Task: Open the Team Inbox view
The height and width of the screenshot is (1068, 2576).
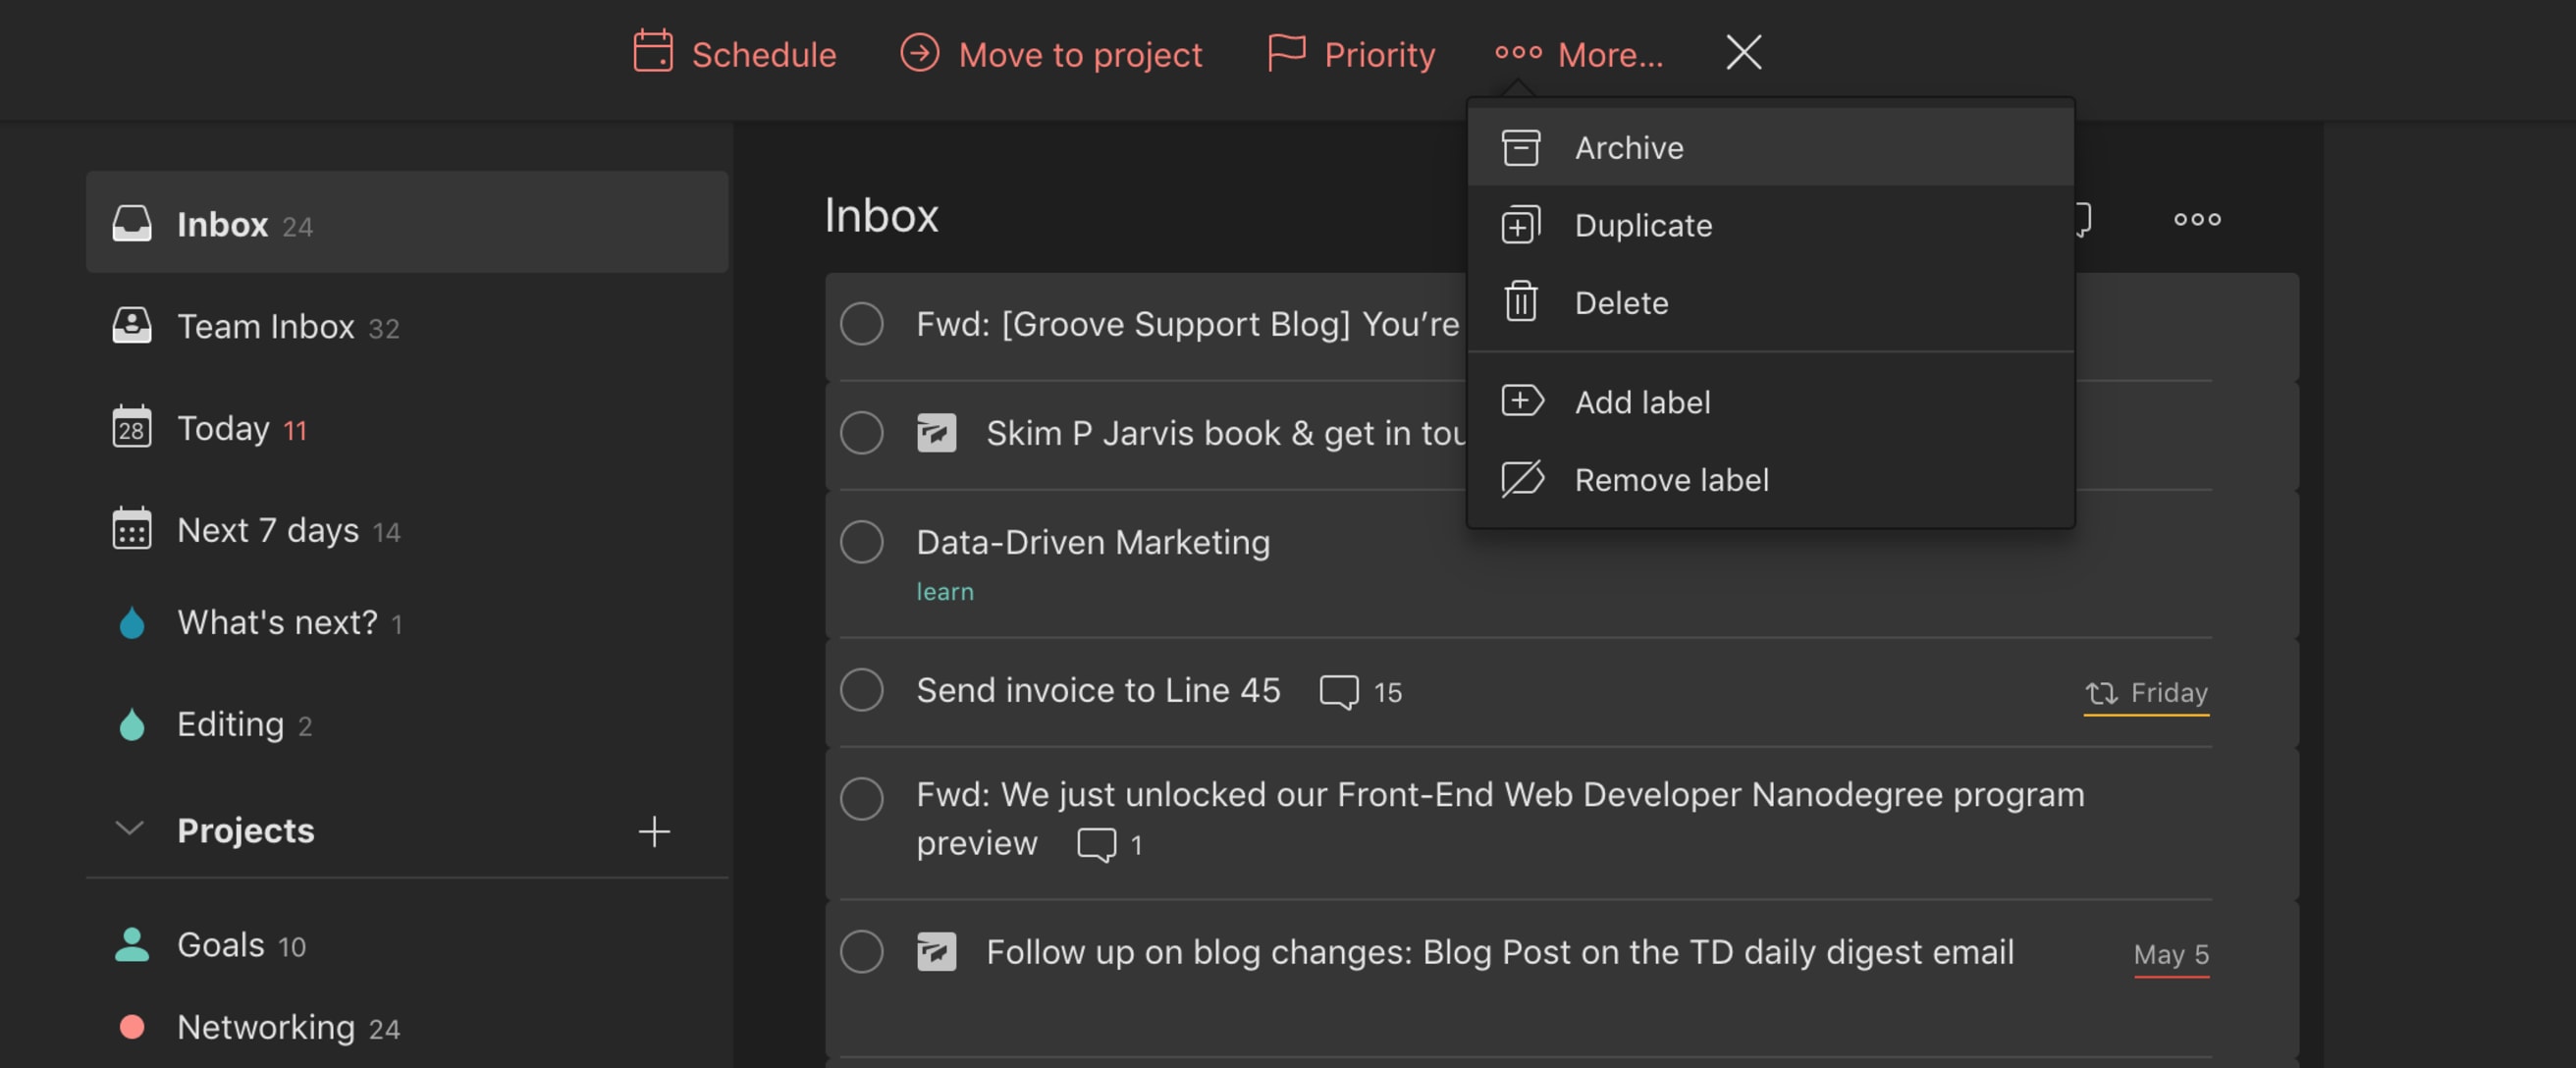Action: point(265,327)
